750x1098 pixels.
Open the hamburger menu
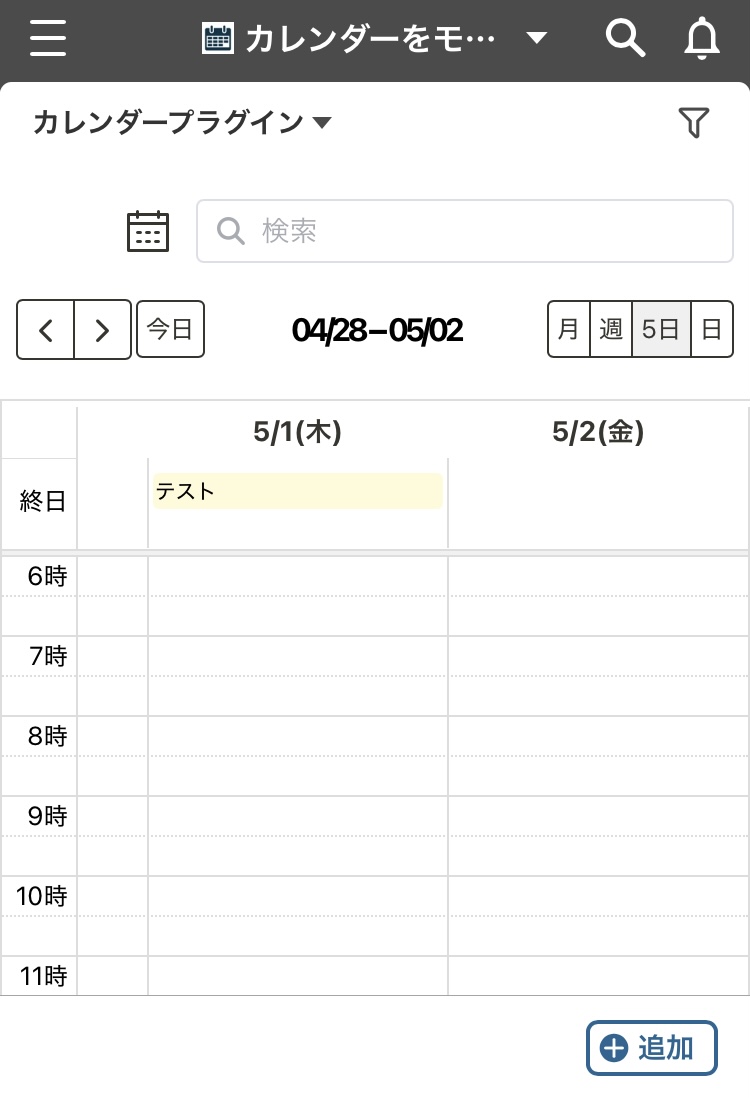coord(48,37)
